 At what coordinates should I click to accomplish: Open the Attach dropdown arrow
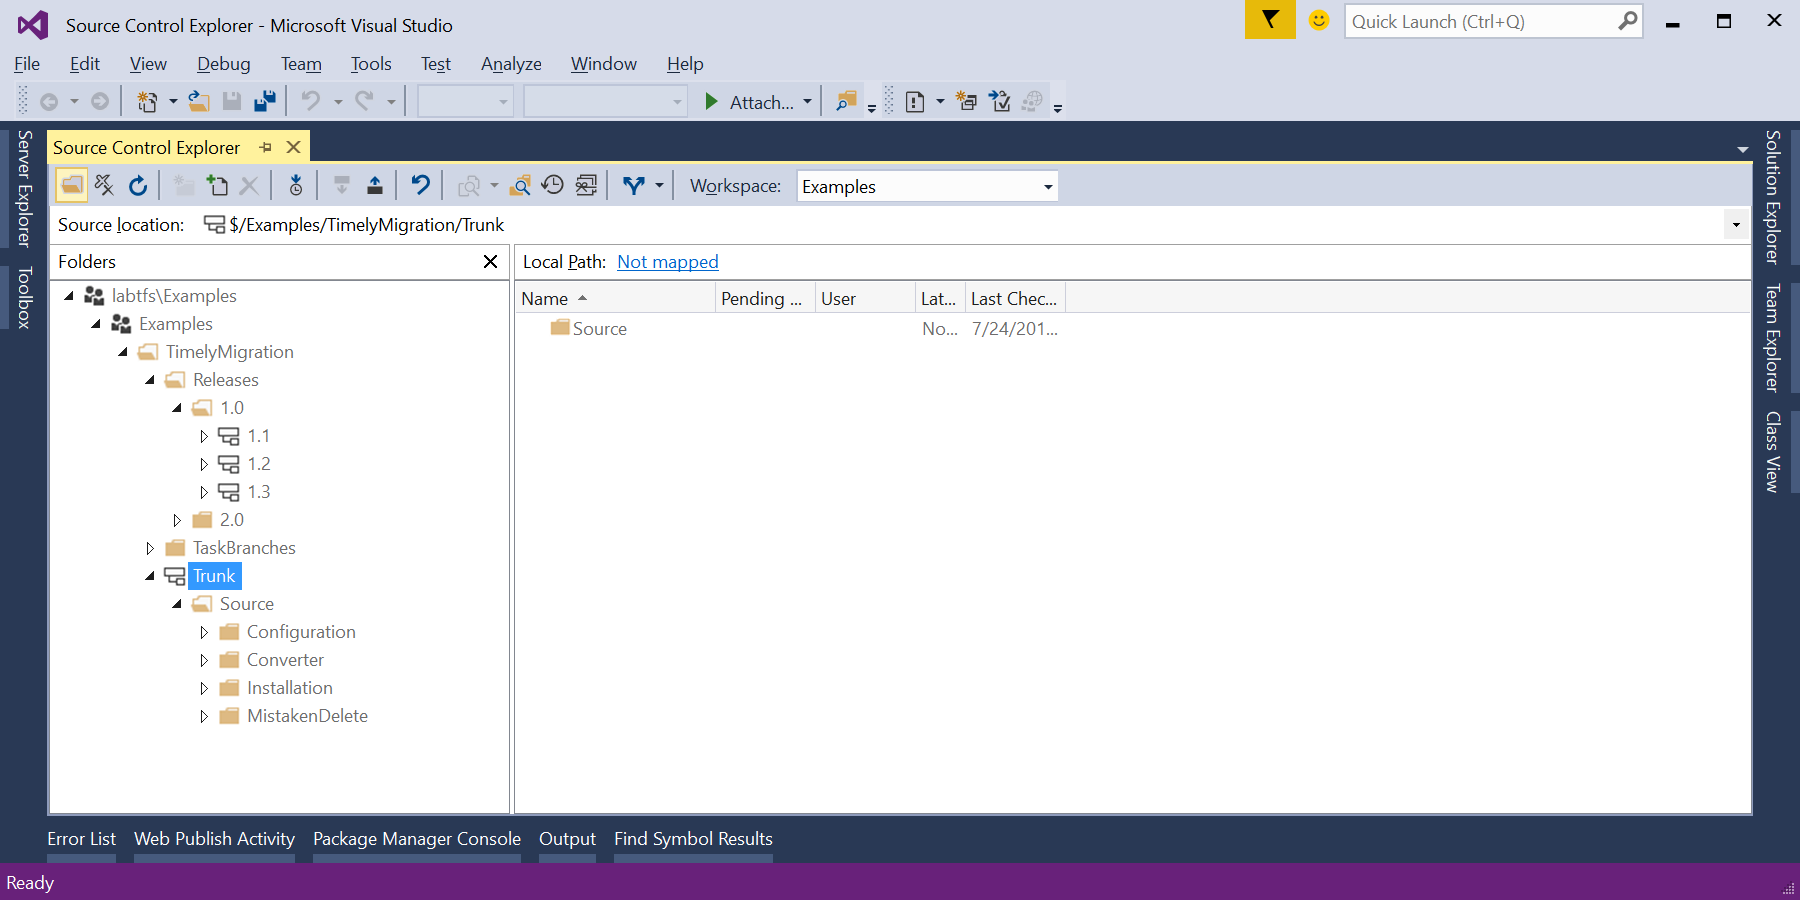[807, 101]
